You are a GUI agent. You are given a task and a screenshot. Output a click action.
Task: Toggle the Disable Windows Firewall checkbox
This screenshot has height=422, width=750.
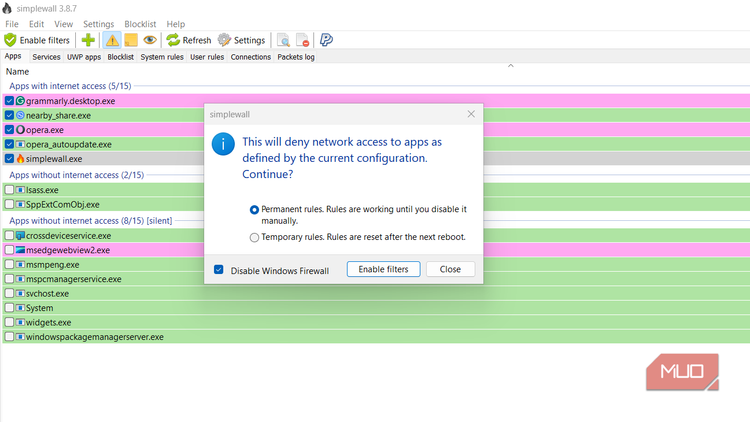(x=219, y=270)
